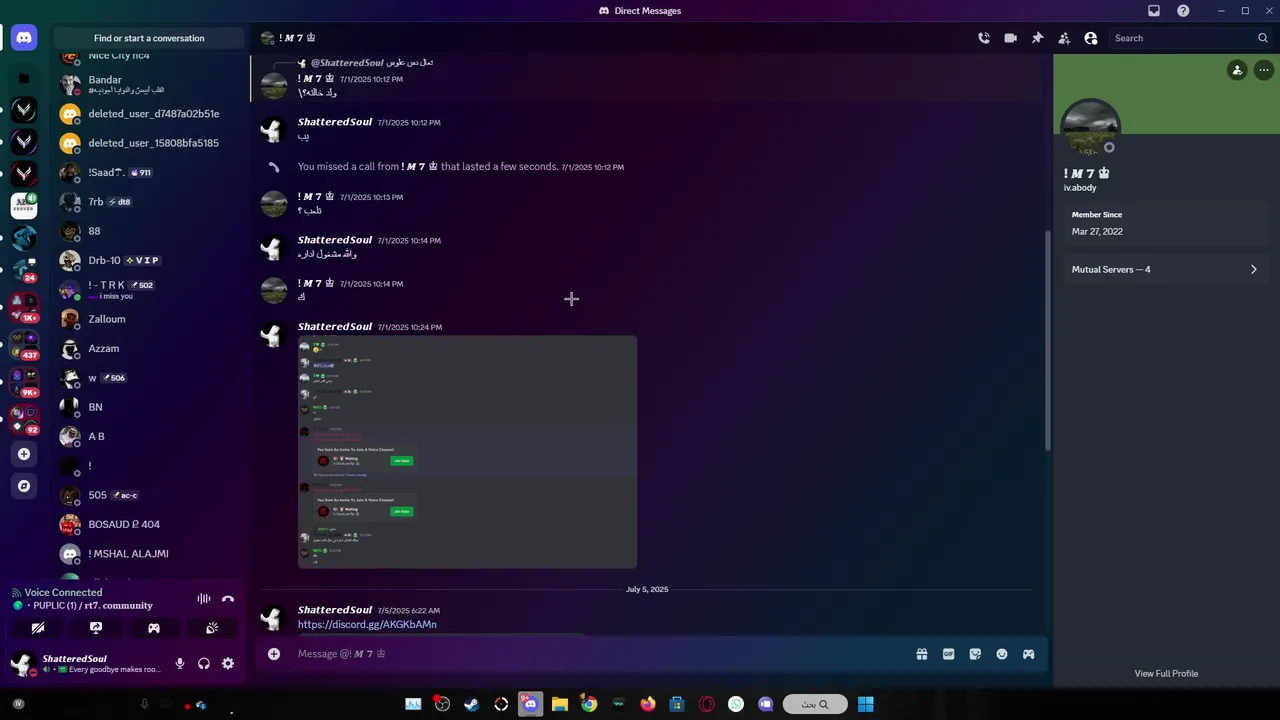Open the more options ellipsis on profile banner
Viewport: 1280px width, 720px height.
pos(1264,70)
